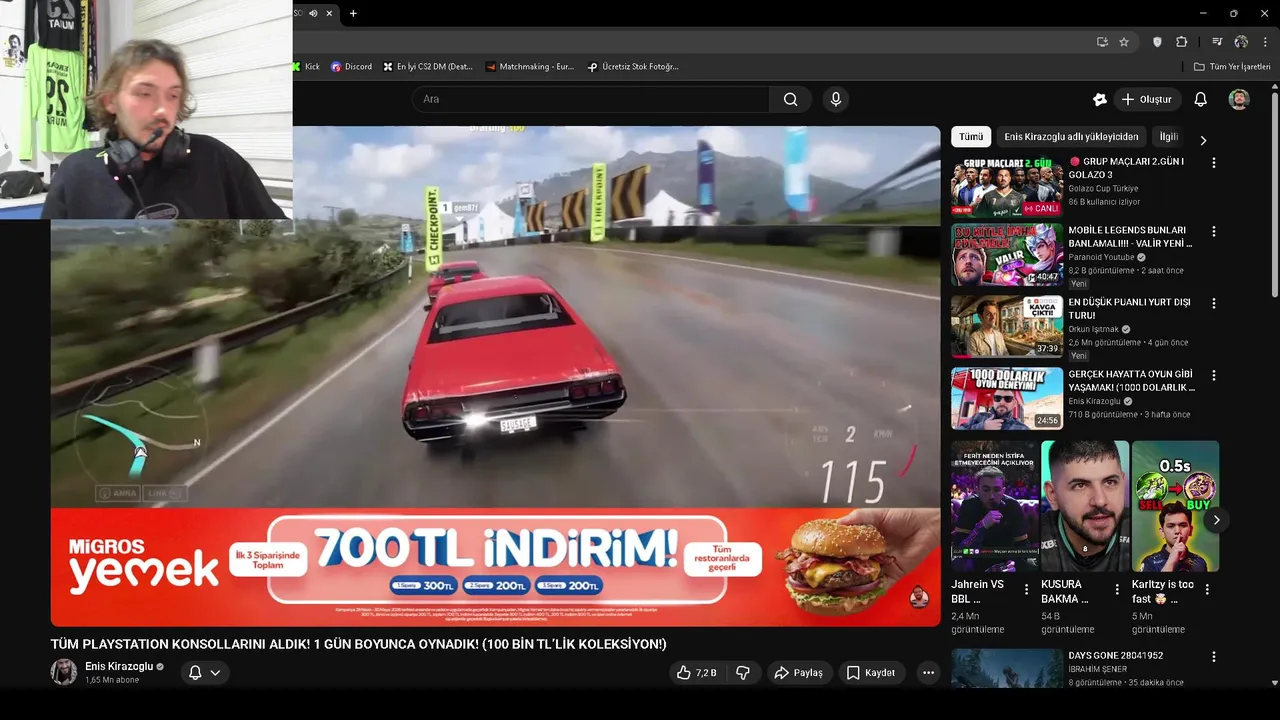Click the browser profile avatar in the toolbar
This screenshot has height=720, width=1280.
tap(1241, 42)
